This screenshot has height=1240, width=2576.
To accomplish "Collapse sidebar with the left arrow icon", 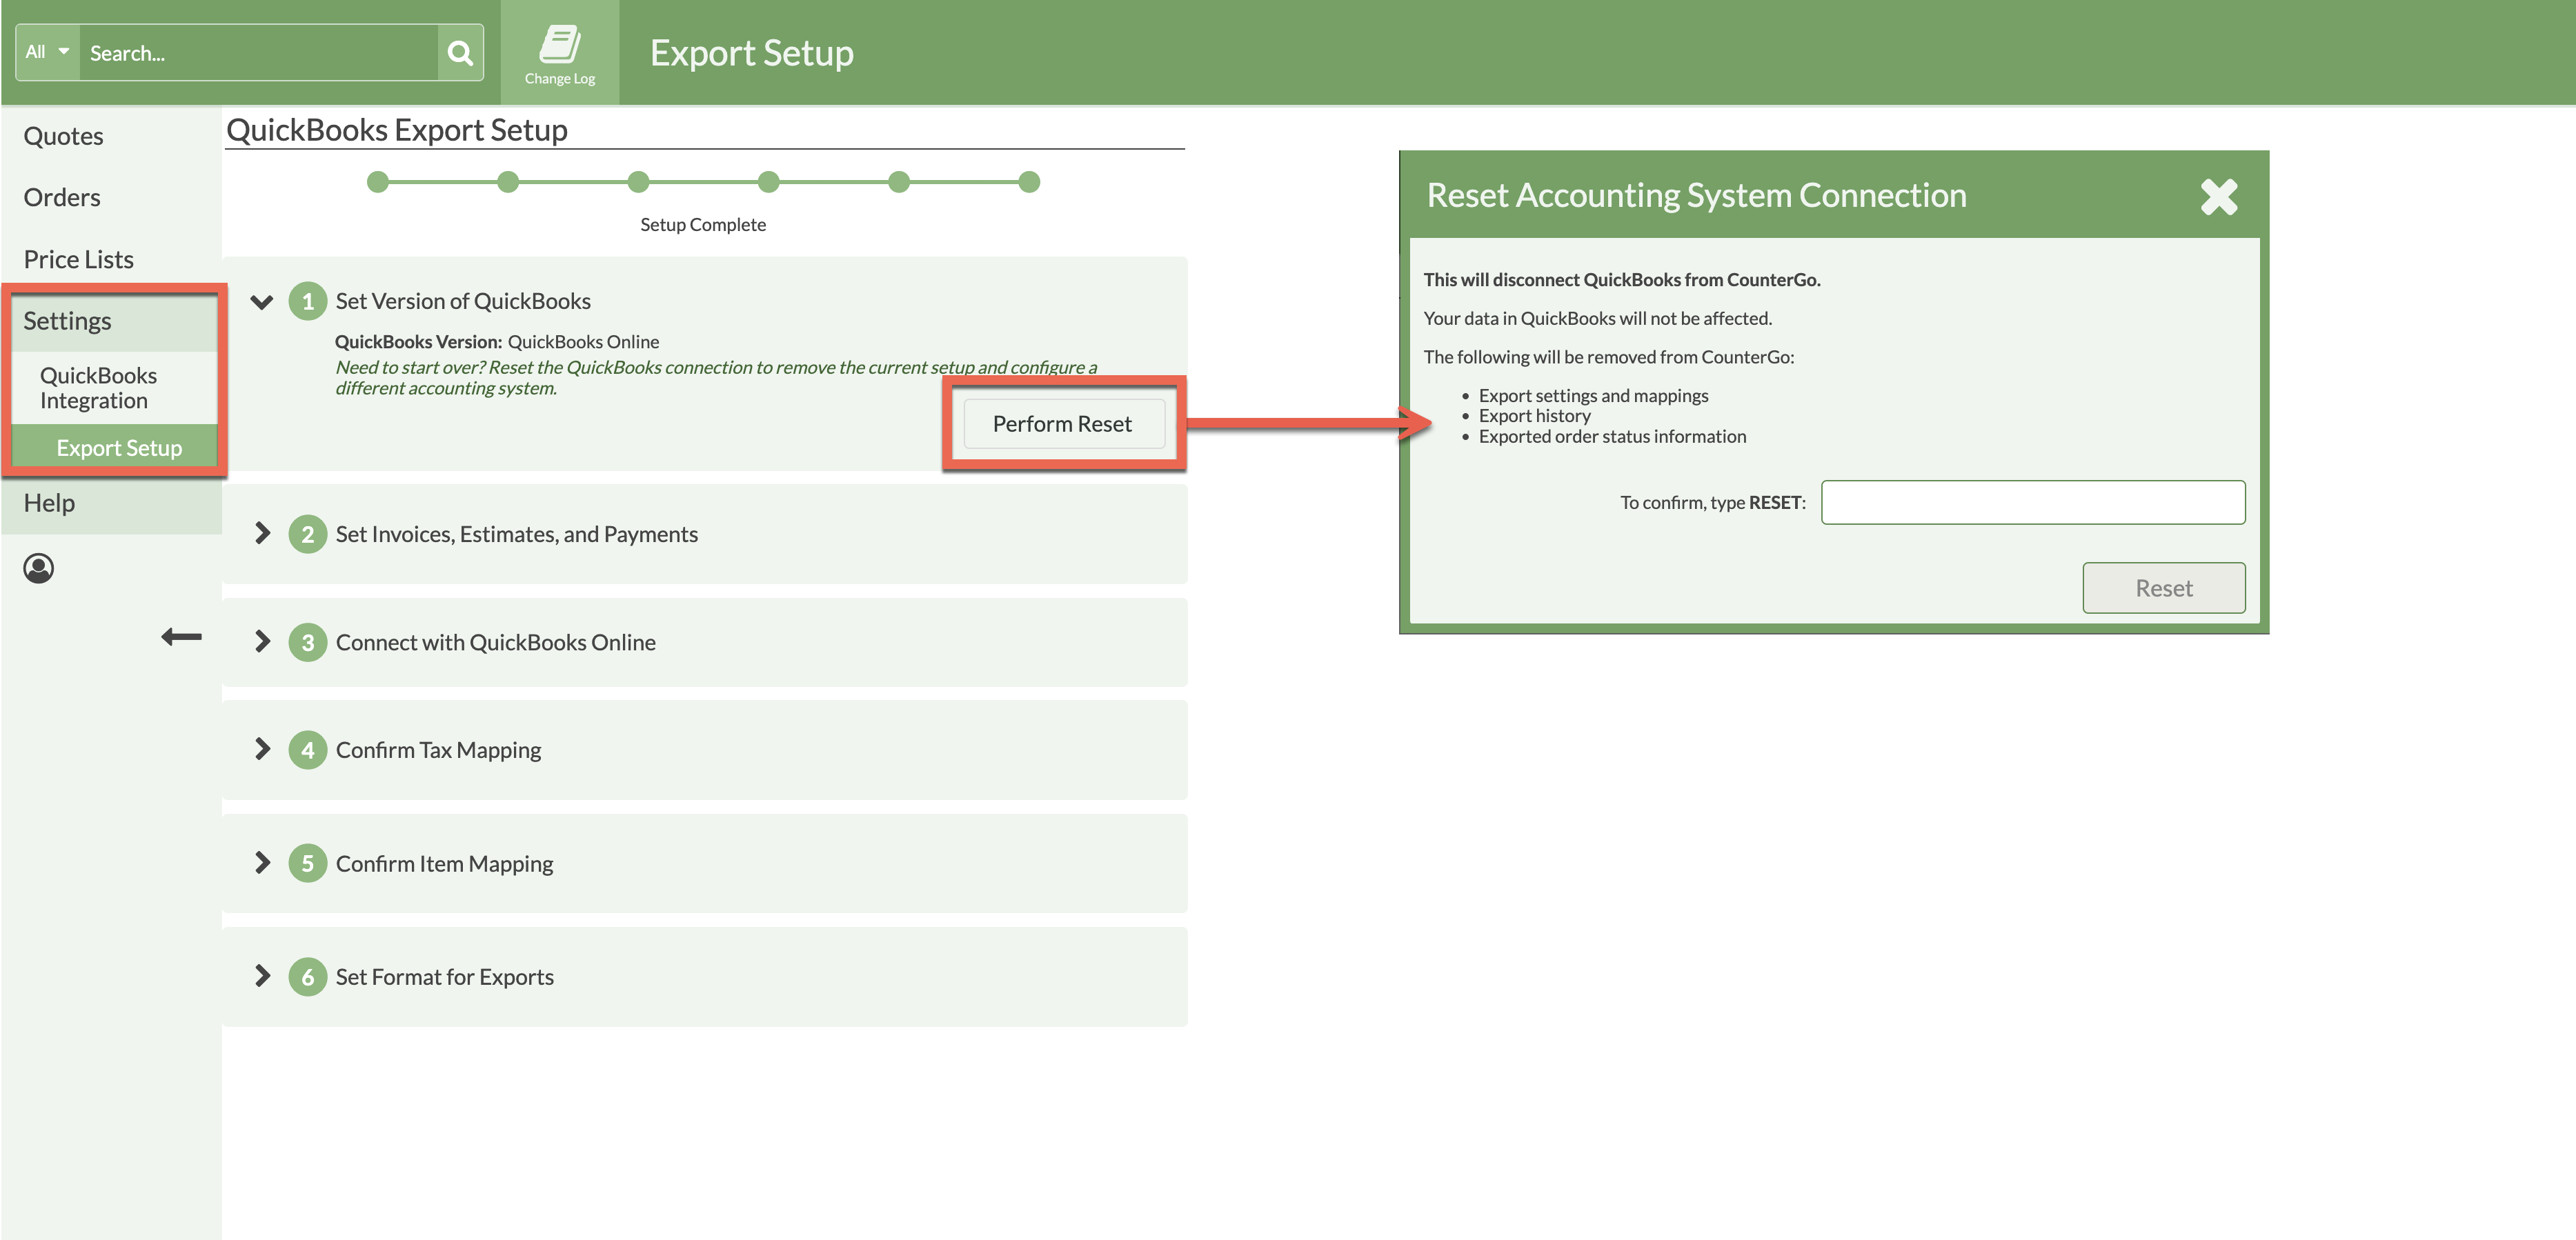I will (181, 637).
